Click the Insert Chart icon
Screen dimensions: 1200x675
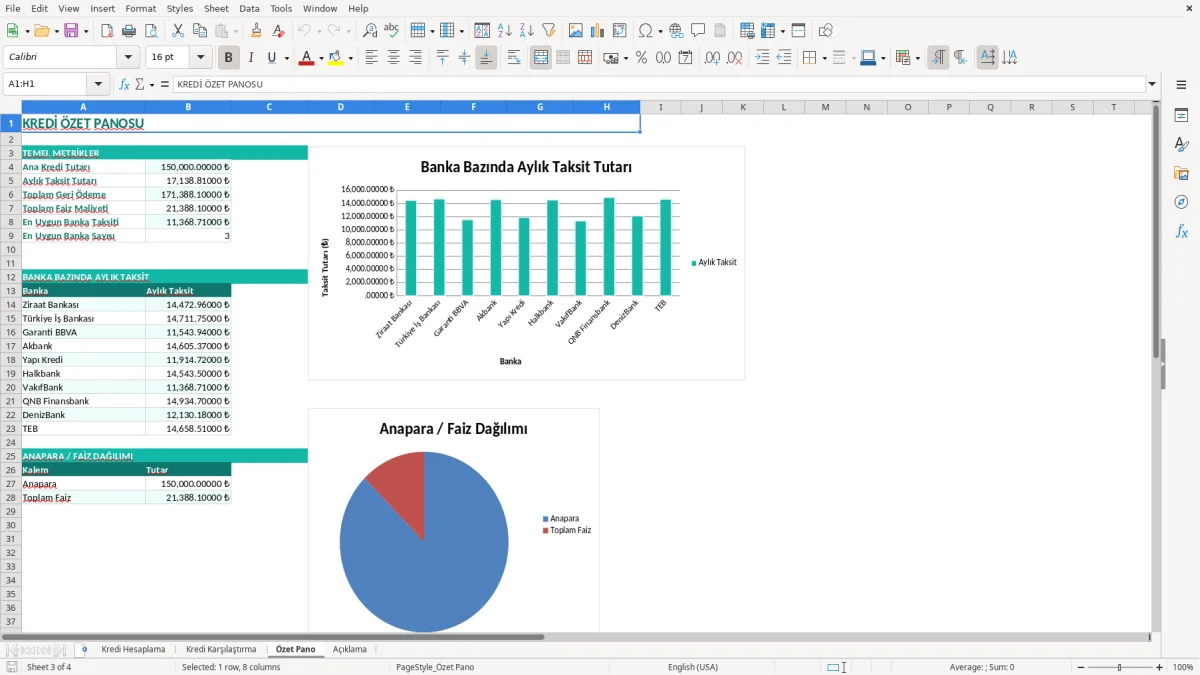pyautogui.click(x=598, y=31)
